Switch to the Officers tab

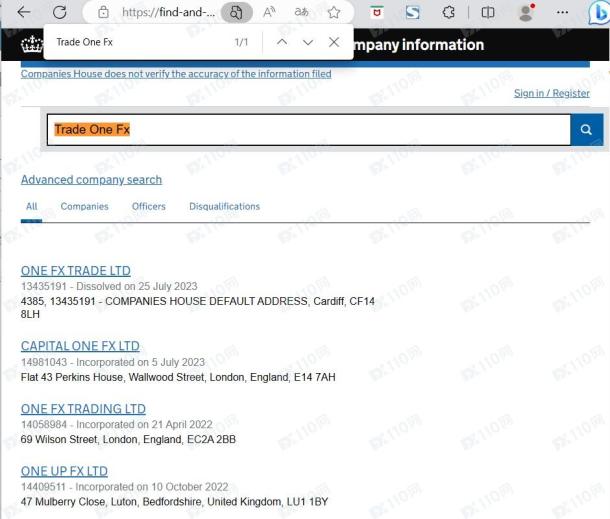(149, 207)
